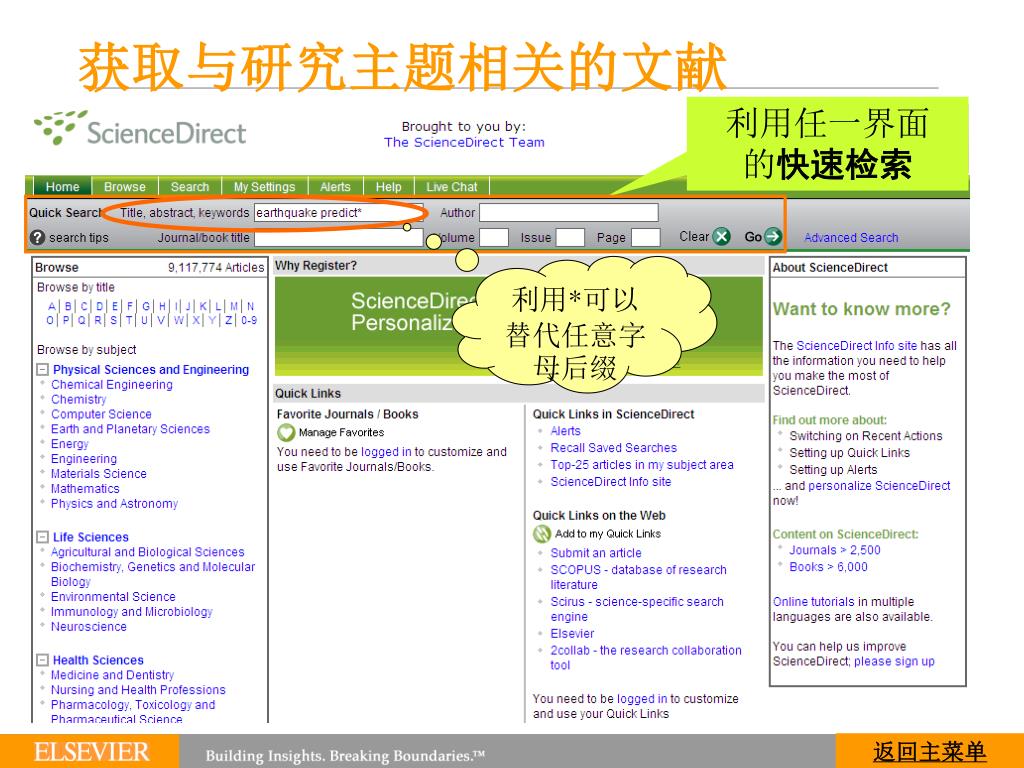Click the Volume input box

(494, 238)
